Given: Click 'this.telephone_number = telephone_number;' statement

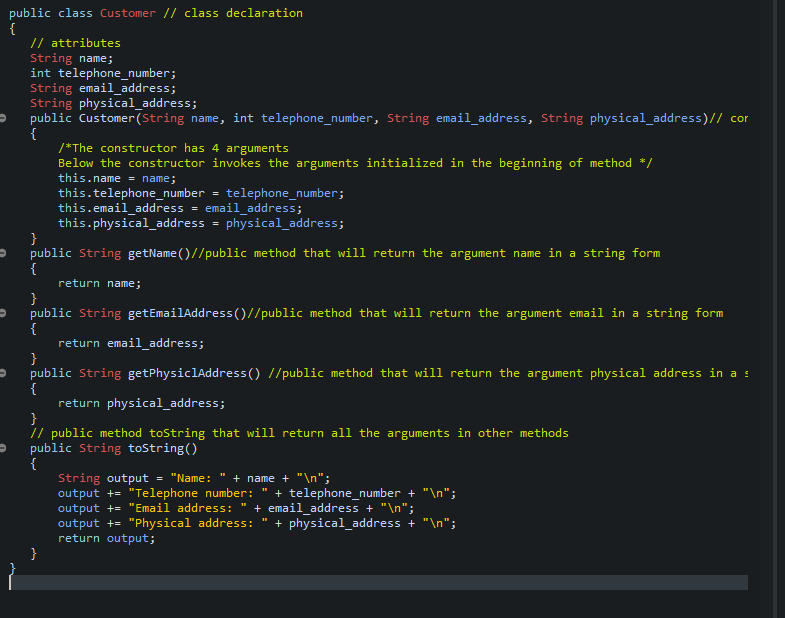Looking at the screenshot, I should point(201,193).
